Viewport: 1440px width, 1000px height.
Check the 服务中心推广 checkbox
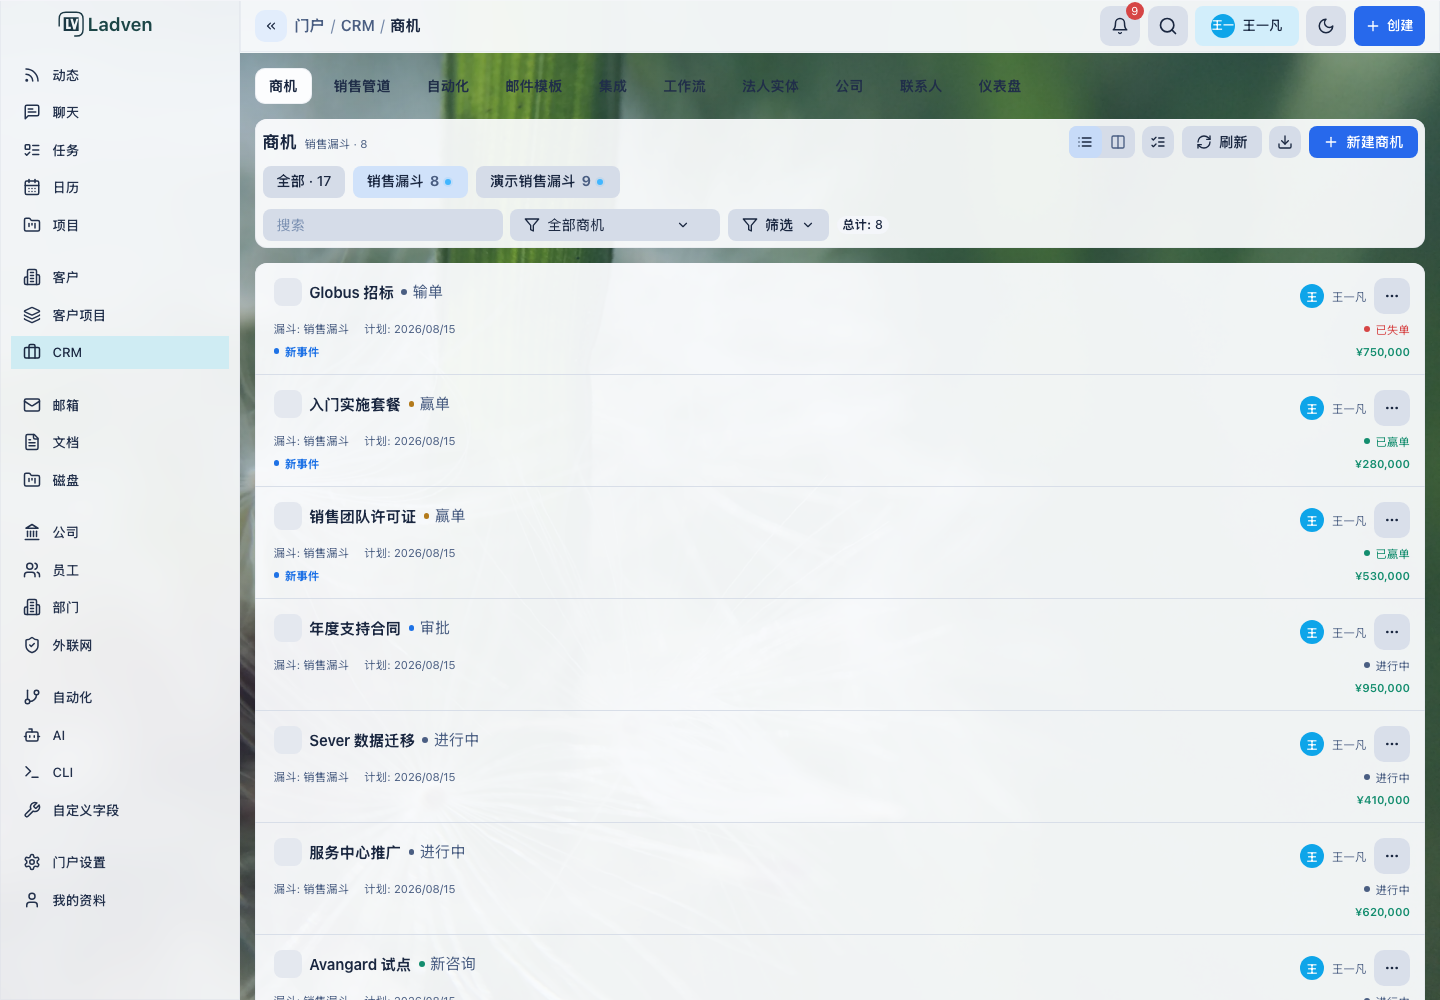[288, 852]
